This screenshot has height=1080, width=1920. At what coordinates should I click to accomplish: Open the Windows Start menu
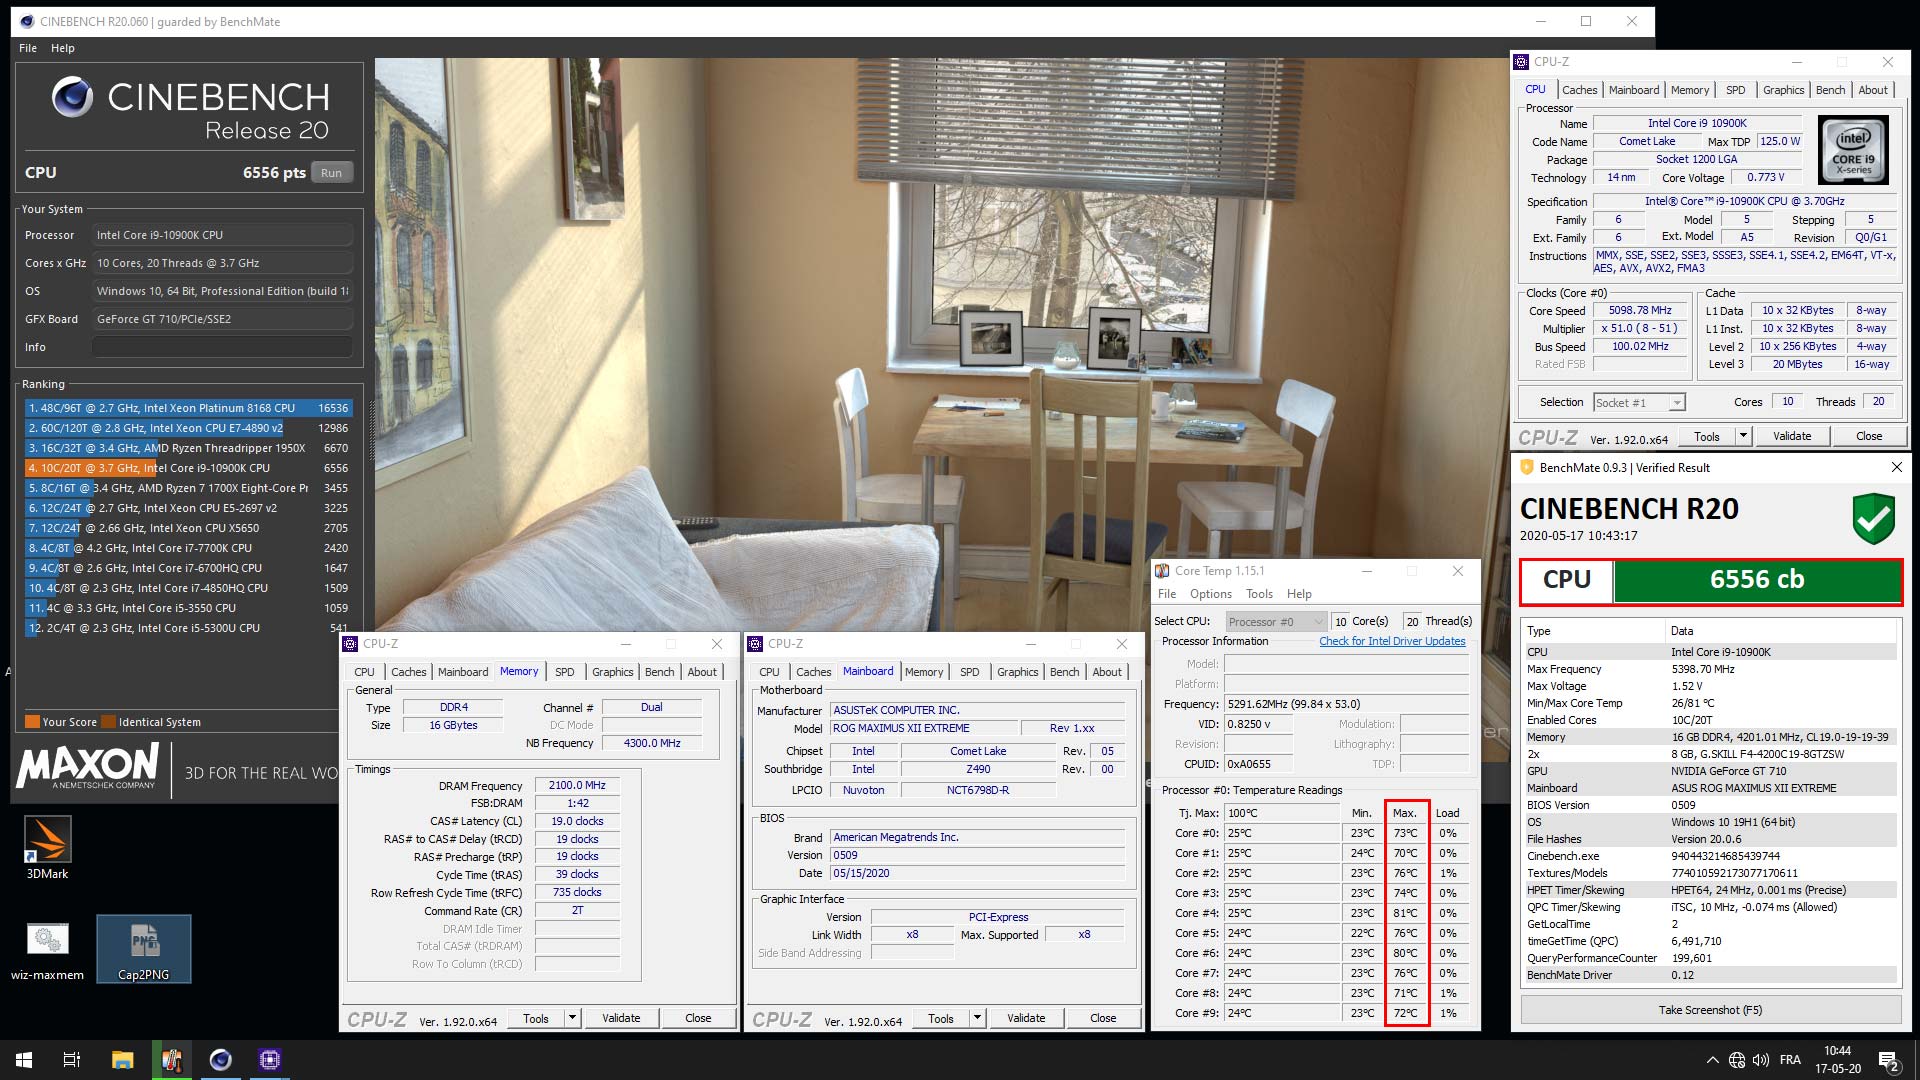point(24,1060)
